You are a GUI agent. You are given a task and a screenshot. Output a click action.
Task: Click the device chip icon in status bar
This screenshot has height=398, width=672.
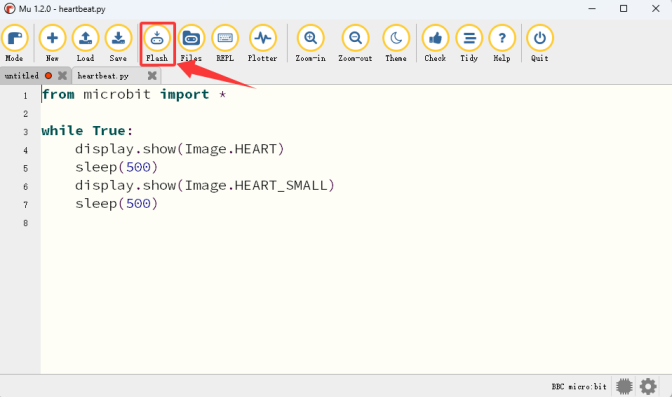624,386
